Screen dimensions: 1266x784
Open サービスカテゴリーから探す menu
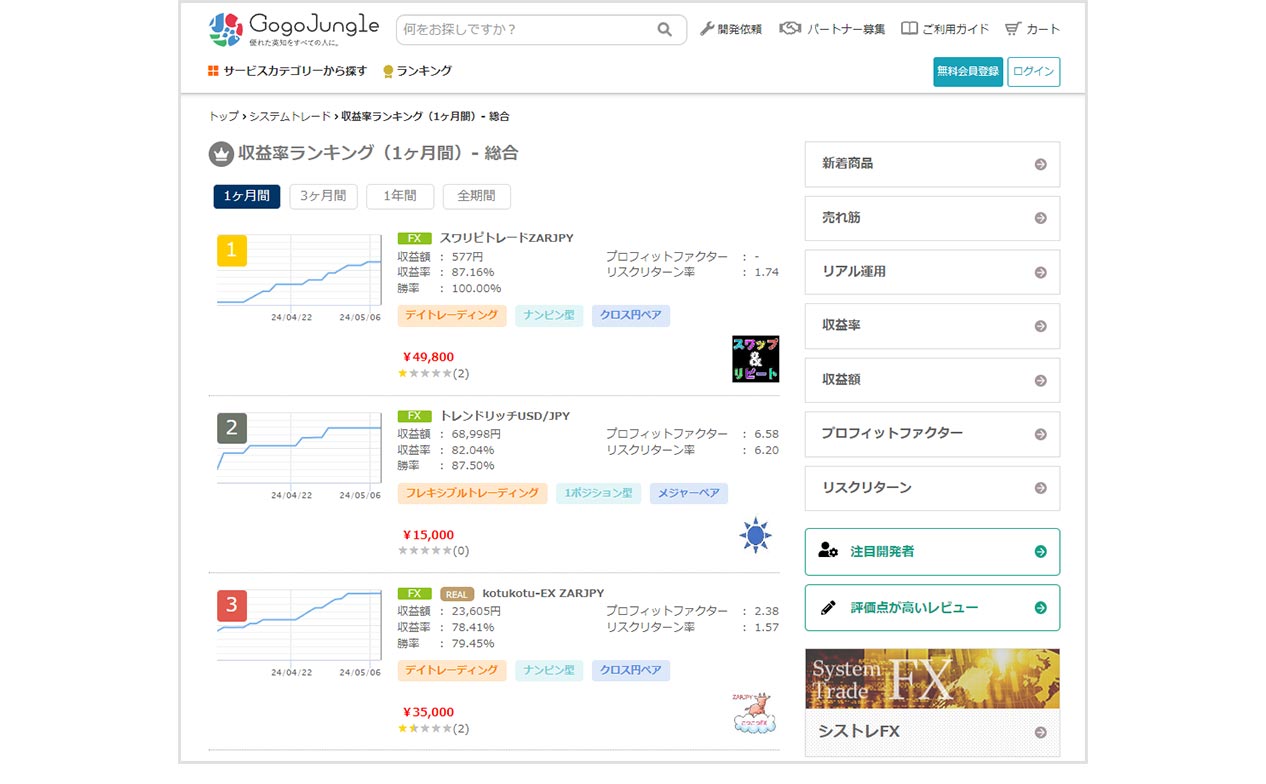coord(287,71)
